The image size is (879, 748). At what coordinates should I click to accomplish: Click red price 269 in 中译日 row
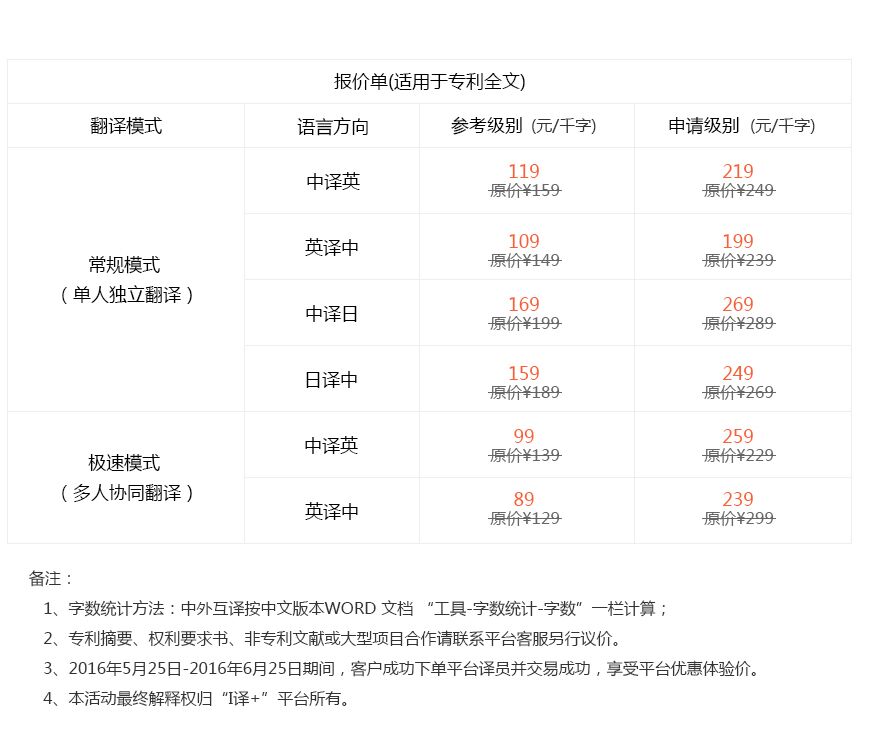click(x=738, y=304)
